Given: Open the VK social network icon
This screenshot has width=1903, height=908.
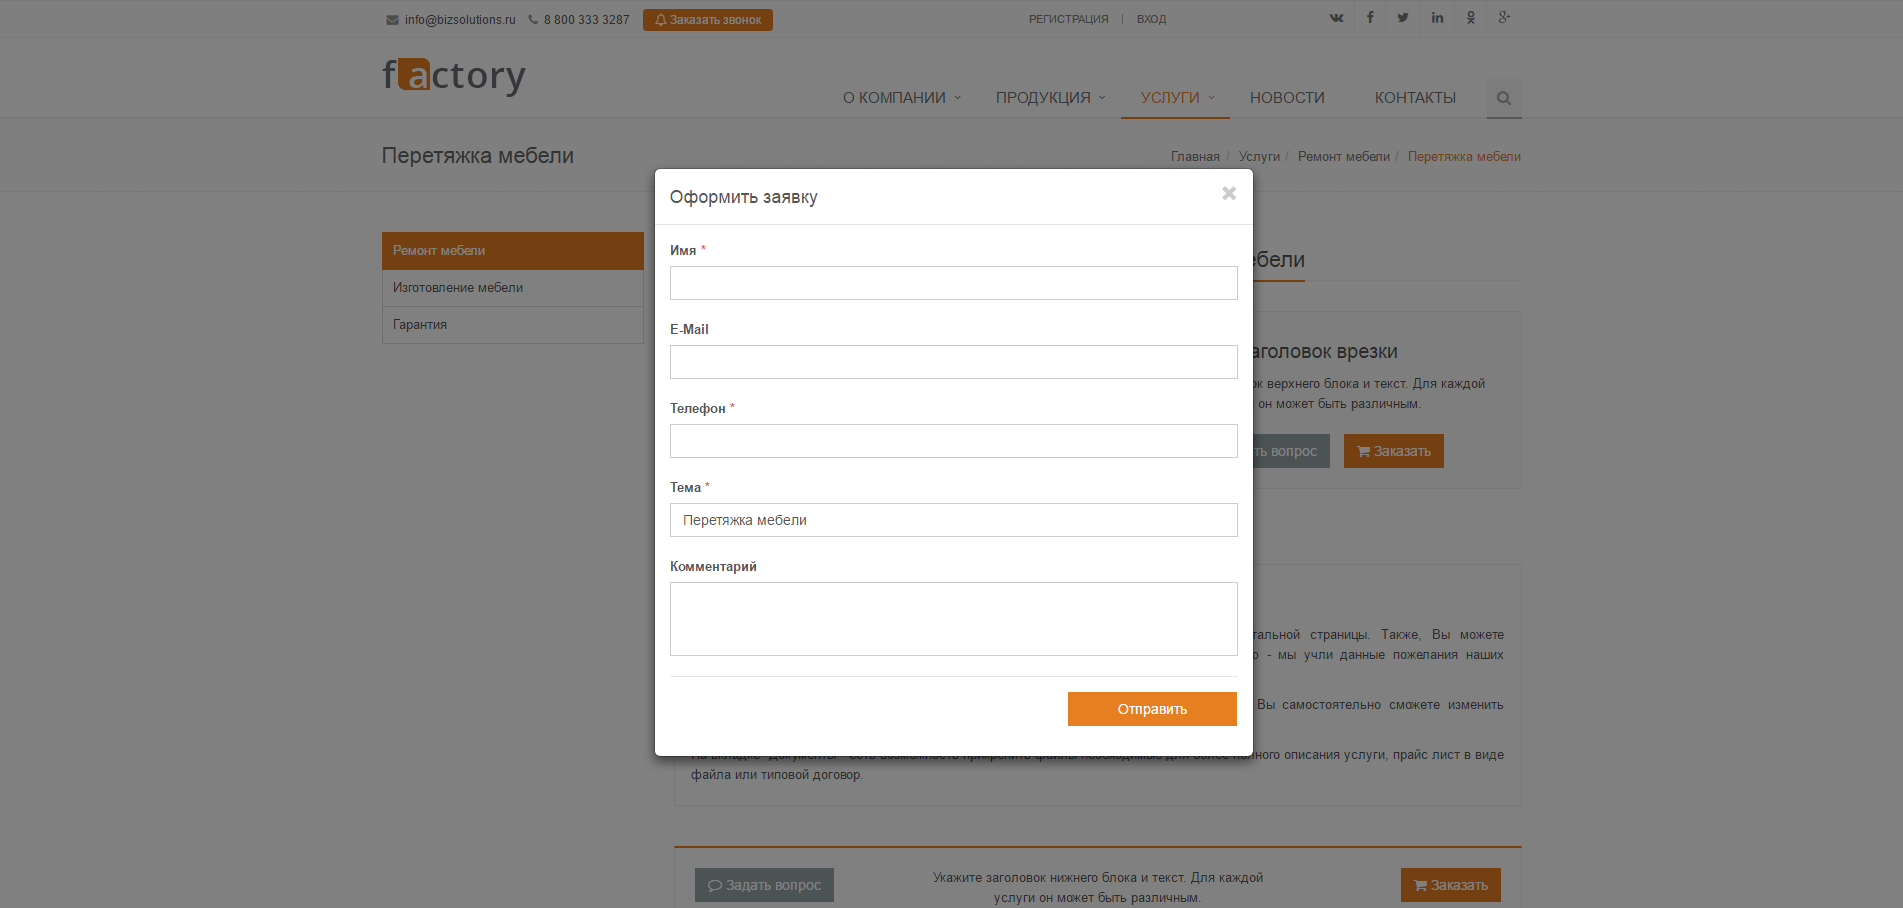Looking at the screenshot, I should 1336,18.
